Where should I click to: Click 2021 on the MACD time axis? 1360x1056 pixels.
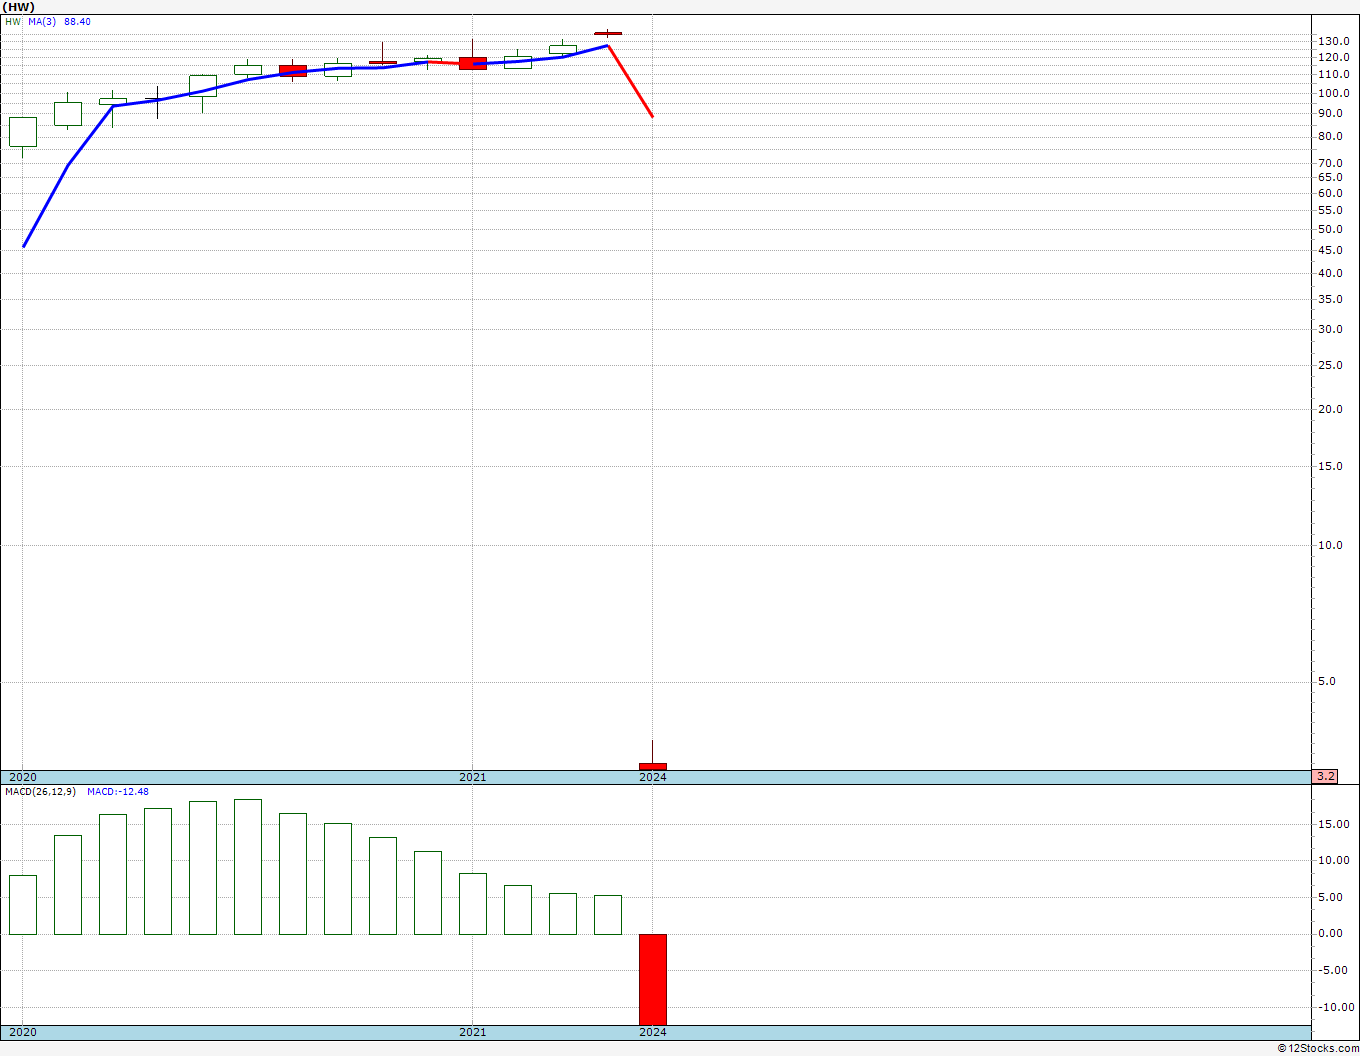pos(473,1032)
